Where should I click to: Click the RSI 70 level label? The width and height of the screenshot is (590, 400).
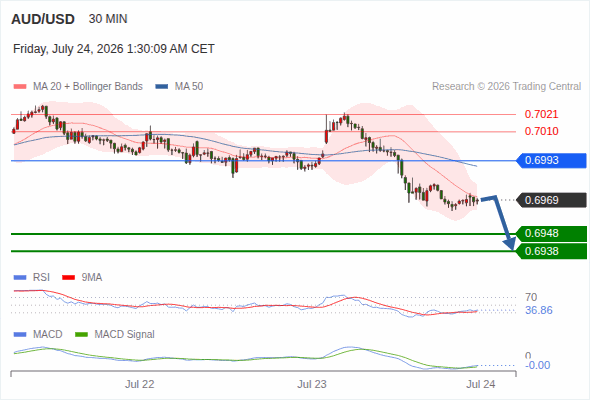(x=531, y=297)
